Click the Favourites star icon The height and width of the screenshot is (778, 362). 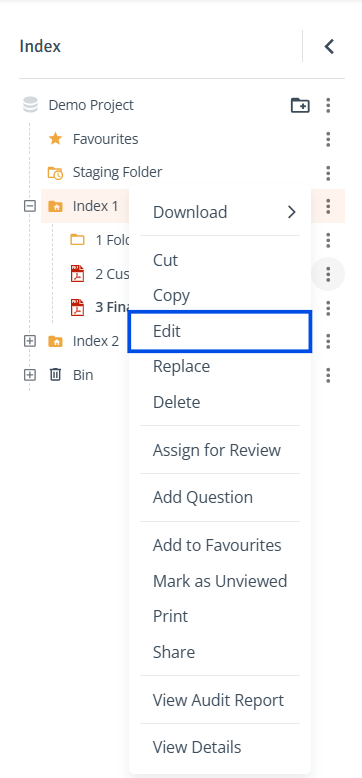click(x=55, y=139)
